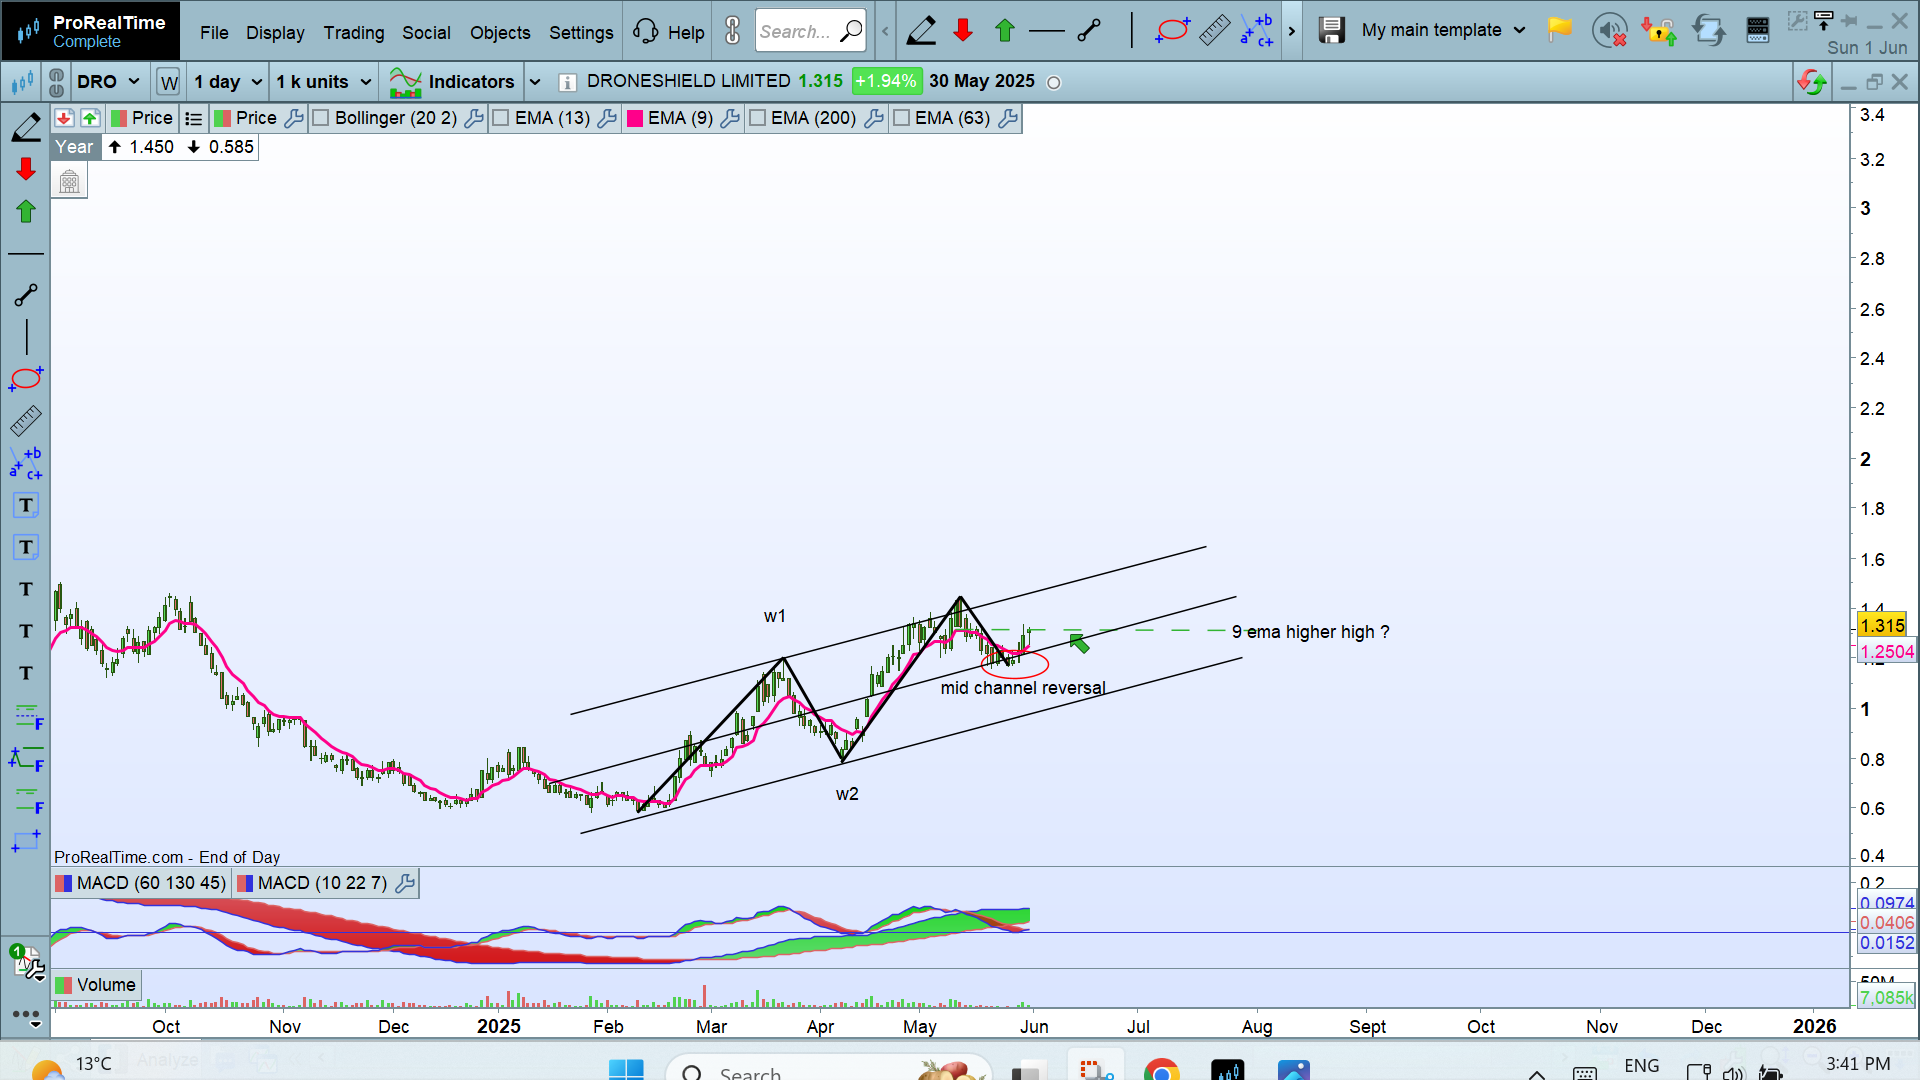Screen dimensions: 1920x1080
Task: Expand left sidebar more tools dots
Action: (x=27, y=1016)
